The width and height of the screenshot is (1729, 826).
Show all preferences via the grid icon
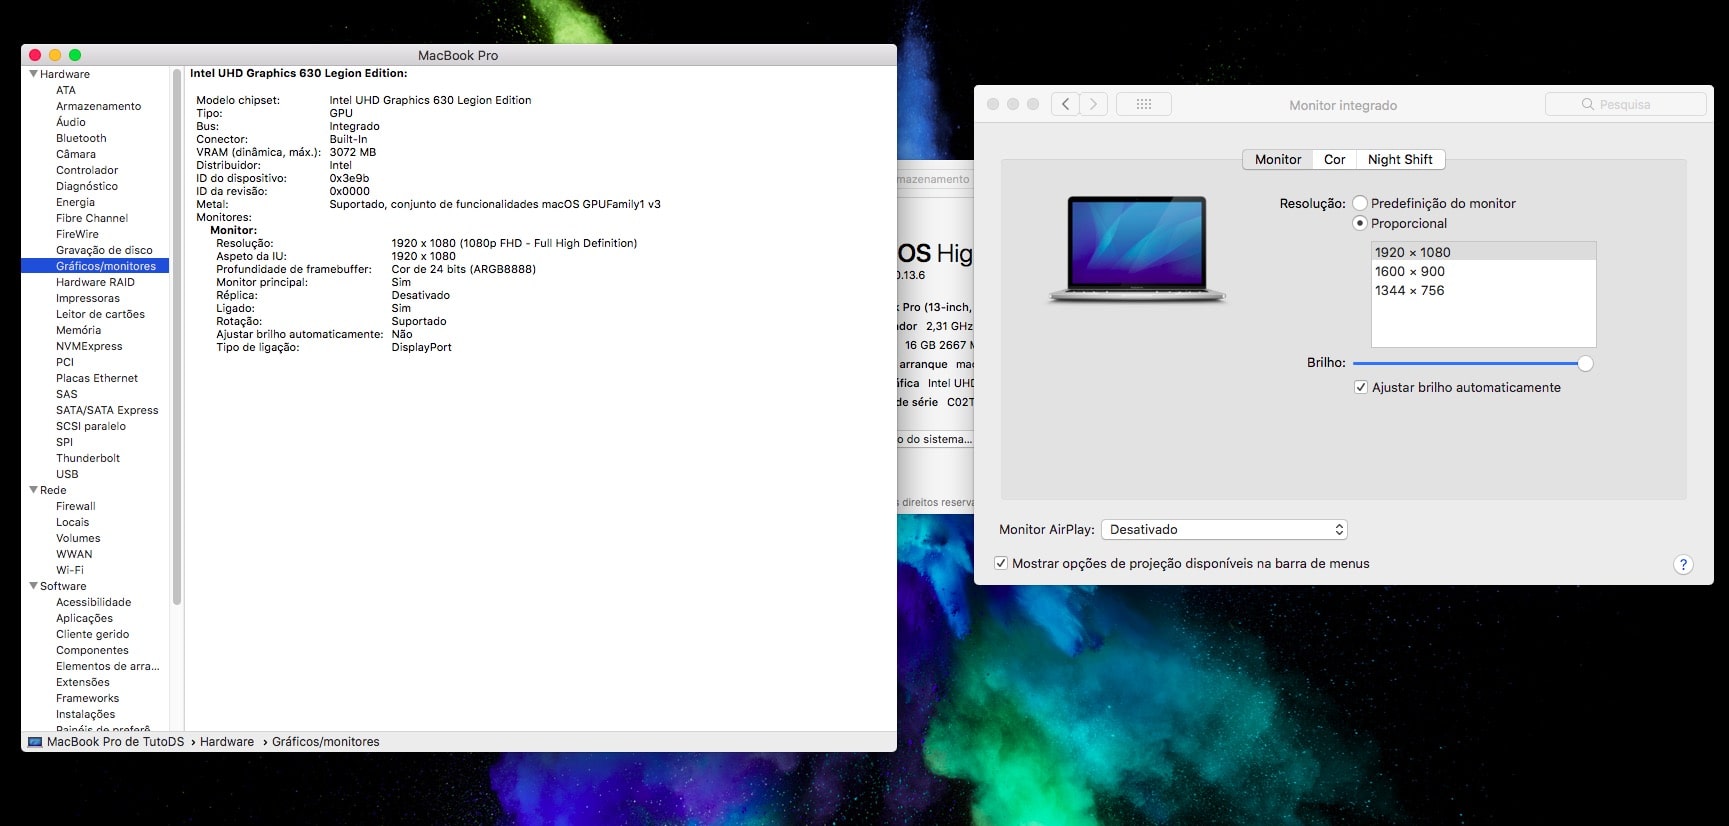coord(1144,104)
